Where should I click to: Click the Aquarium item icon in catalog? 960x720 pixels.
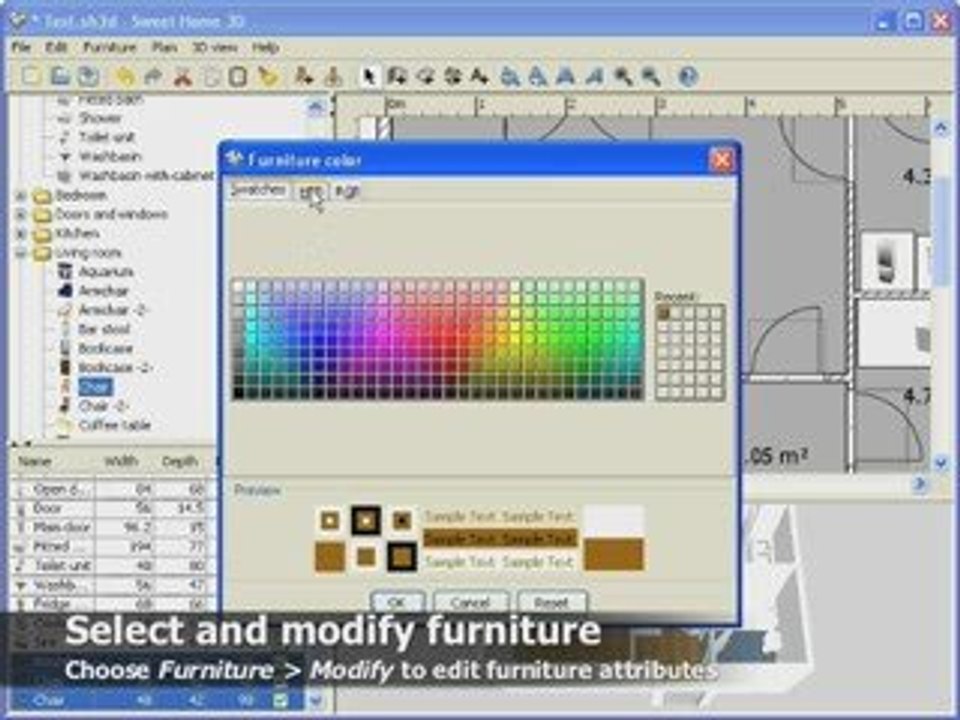click(x=65, y=271)
